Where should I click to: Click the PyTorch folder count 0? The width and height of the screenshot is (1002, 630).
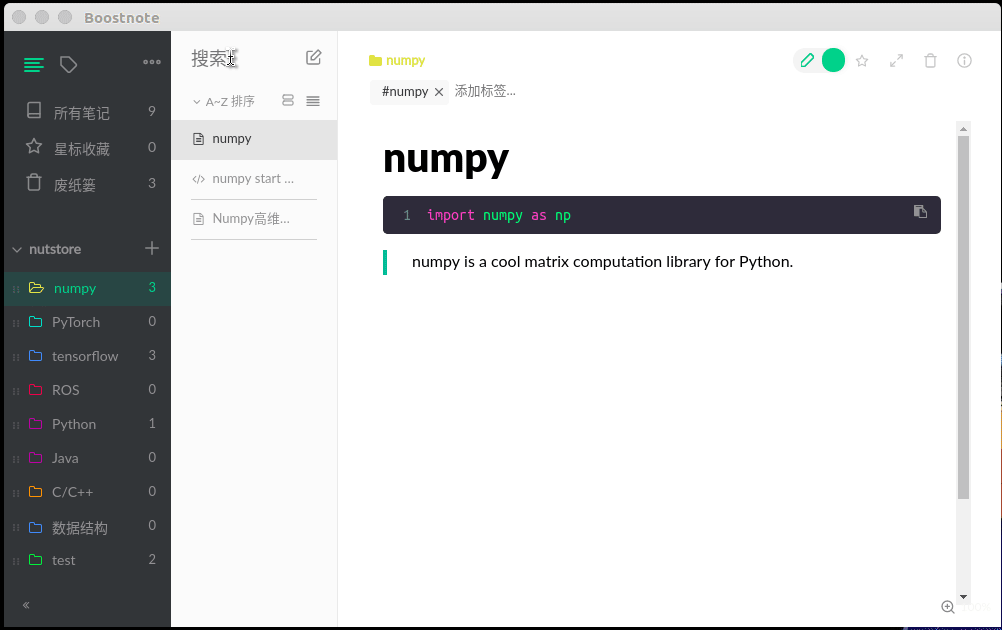(152, 321)
